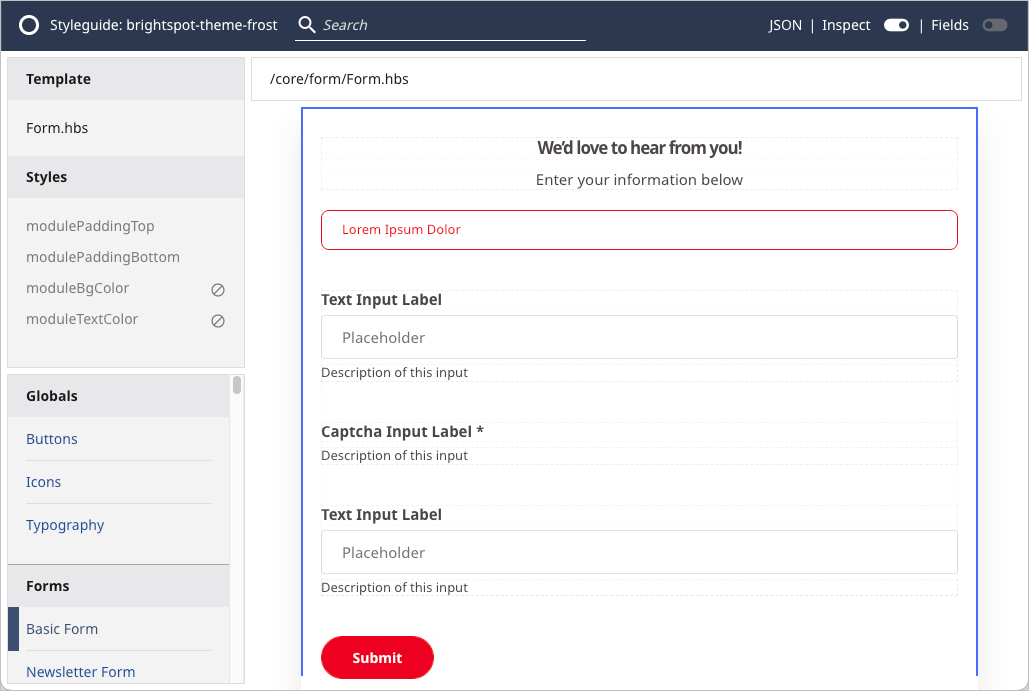Switch to the Newsletter Form

(x=80, y=672)
